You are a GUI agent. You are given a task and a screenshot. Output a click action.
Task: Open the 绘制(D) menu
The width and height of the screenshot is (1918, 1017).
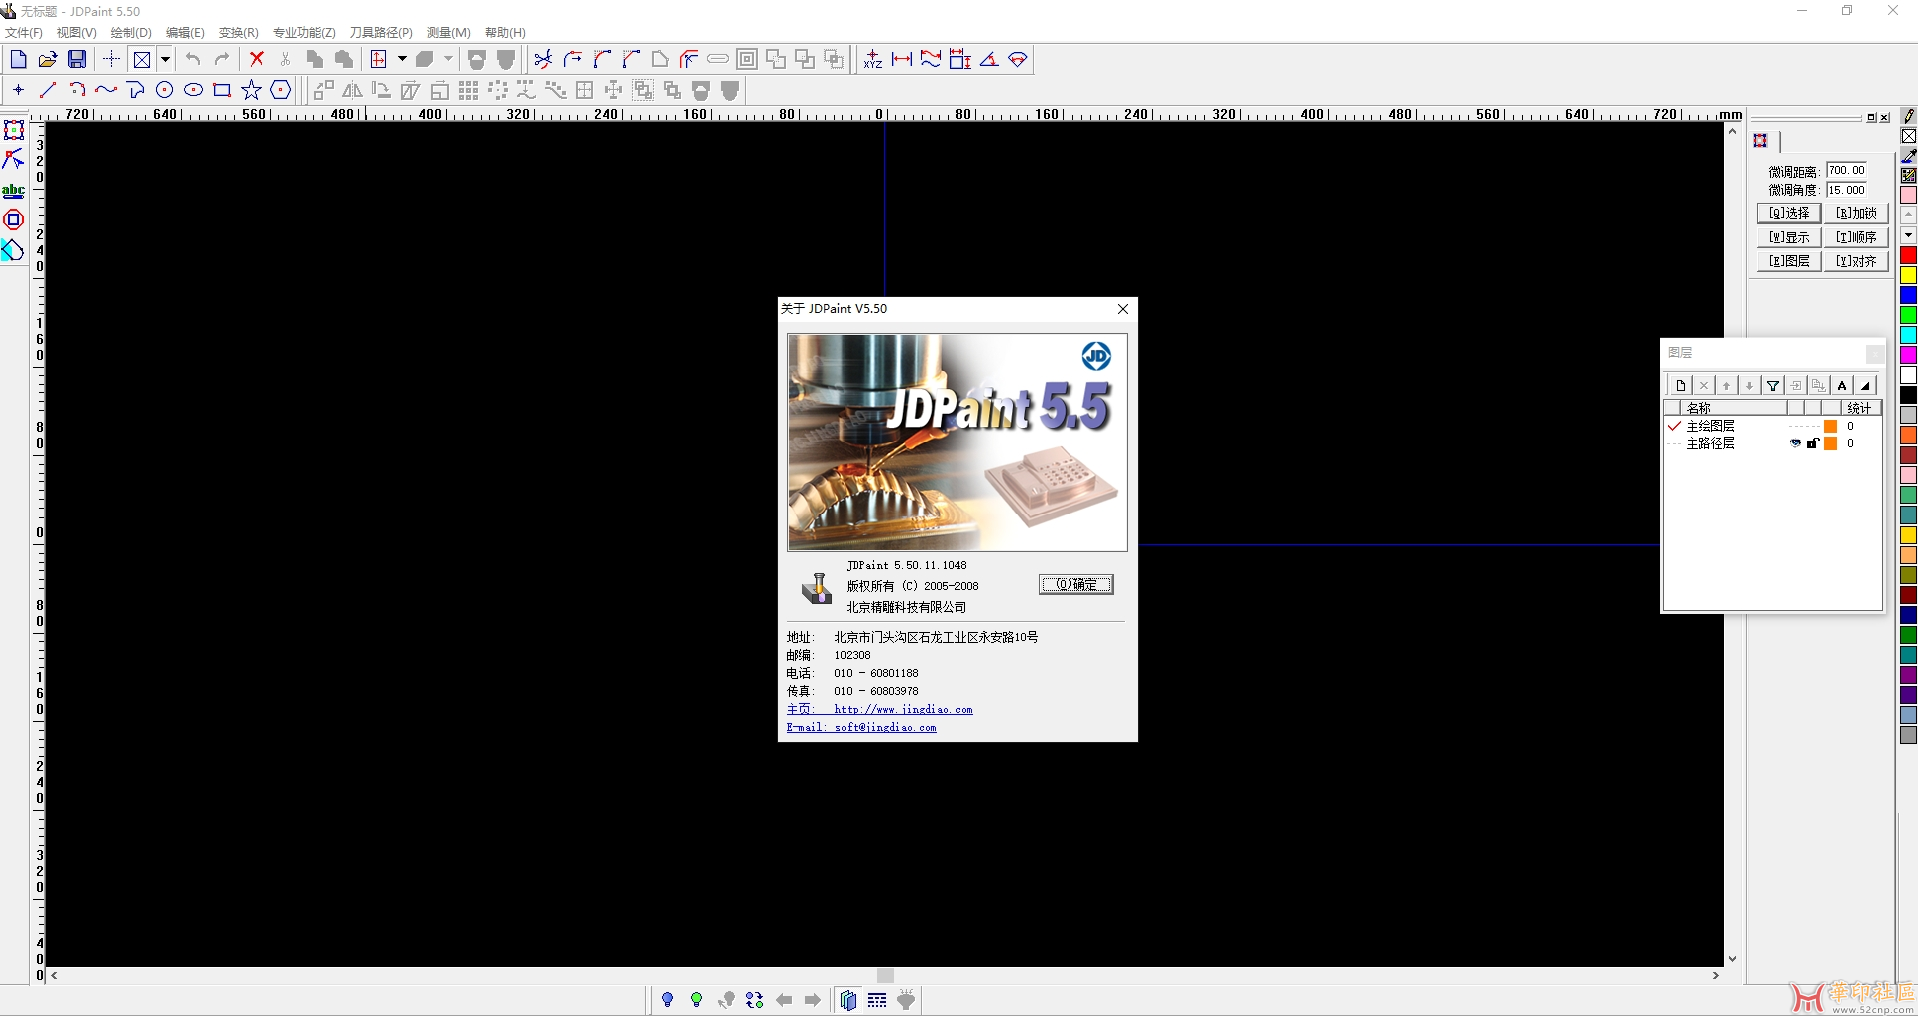[131, 33]
